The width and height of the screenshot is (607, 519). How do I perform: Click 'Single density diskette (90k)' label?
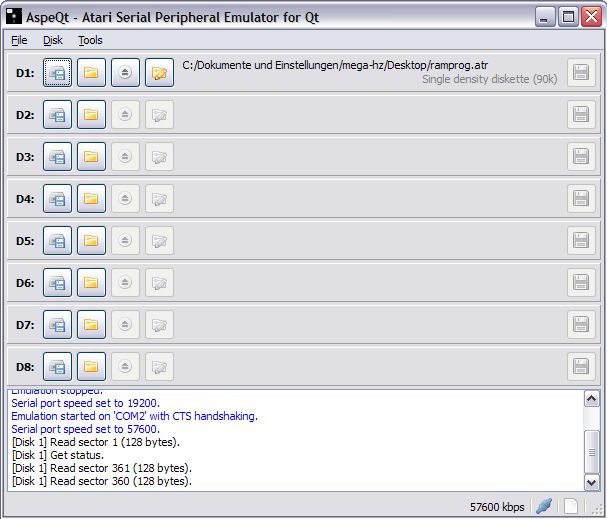[x=489, y=79]
